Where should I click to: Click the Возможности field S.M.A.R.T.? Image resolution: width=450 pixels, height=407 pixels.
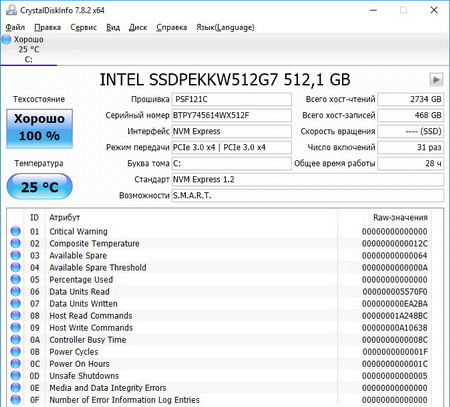point(308,195)
